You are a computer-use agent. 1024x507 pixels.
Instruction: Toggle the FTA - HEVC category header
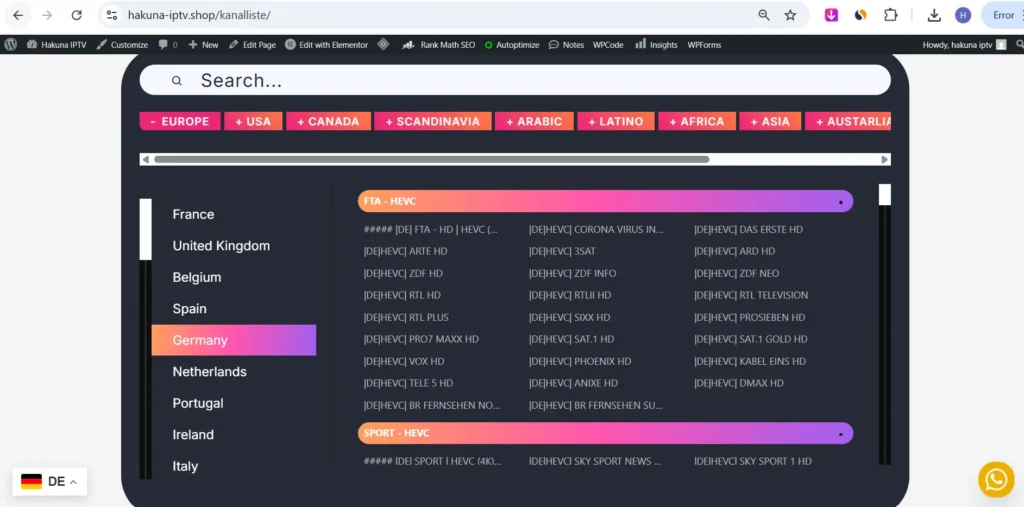(x=605, y=201)
